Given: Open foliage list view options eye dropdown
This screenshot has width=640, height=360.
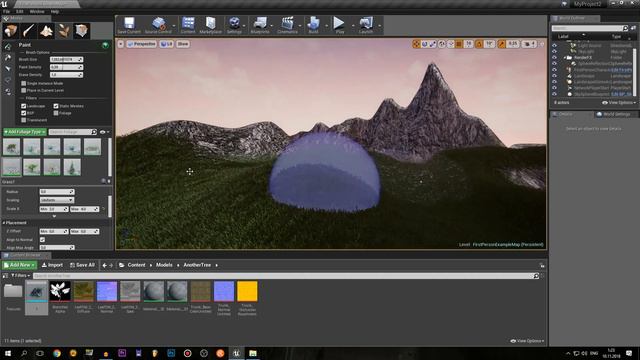Looking at the screenshot, I should (104, 132).
